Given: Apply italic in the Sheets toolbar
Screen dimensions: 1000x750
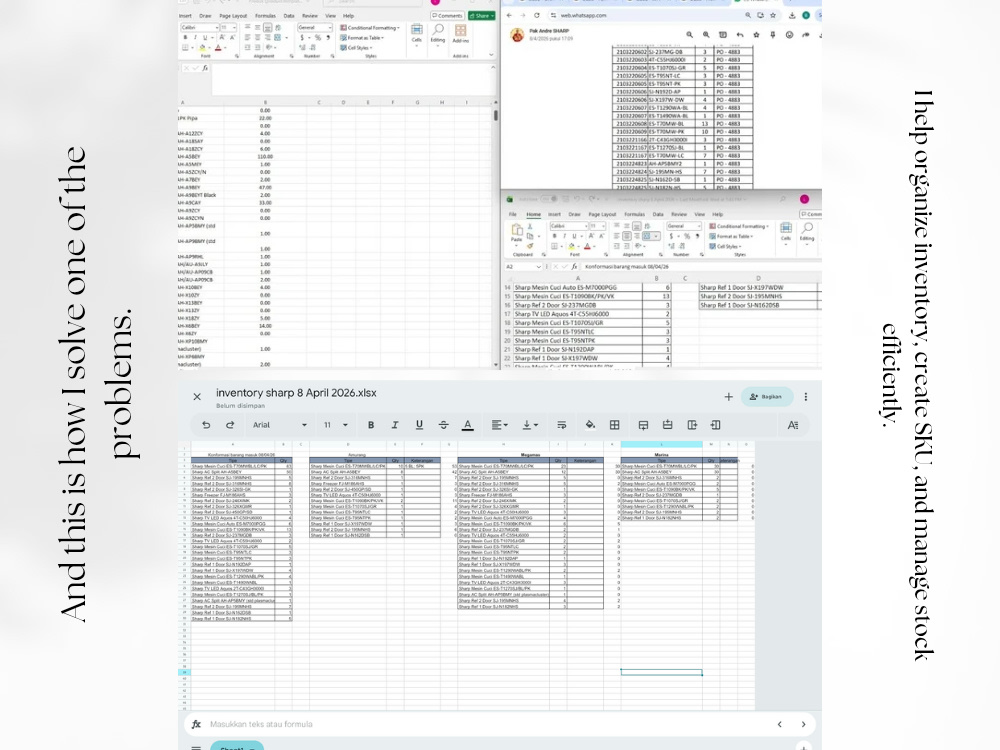Looking at the screenshot, I should 395,425.
